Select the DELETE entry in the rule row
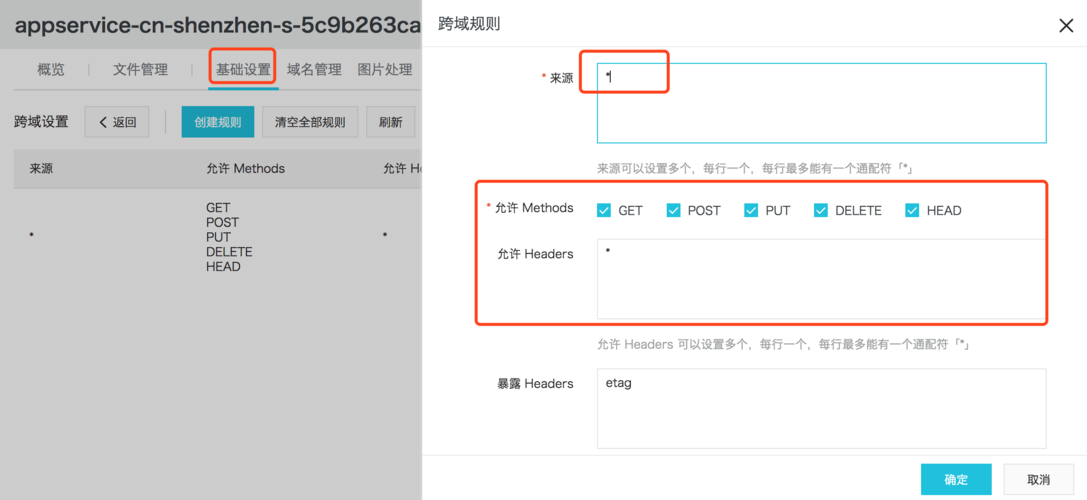The width and height of the screenshot is (1087, 500). pyautogui.click(x=229, y=252)
